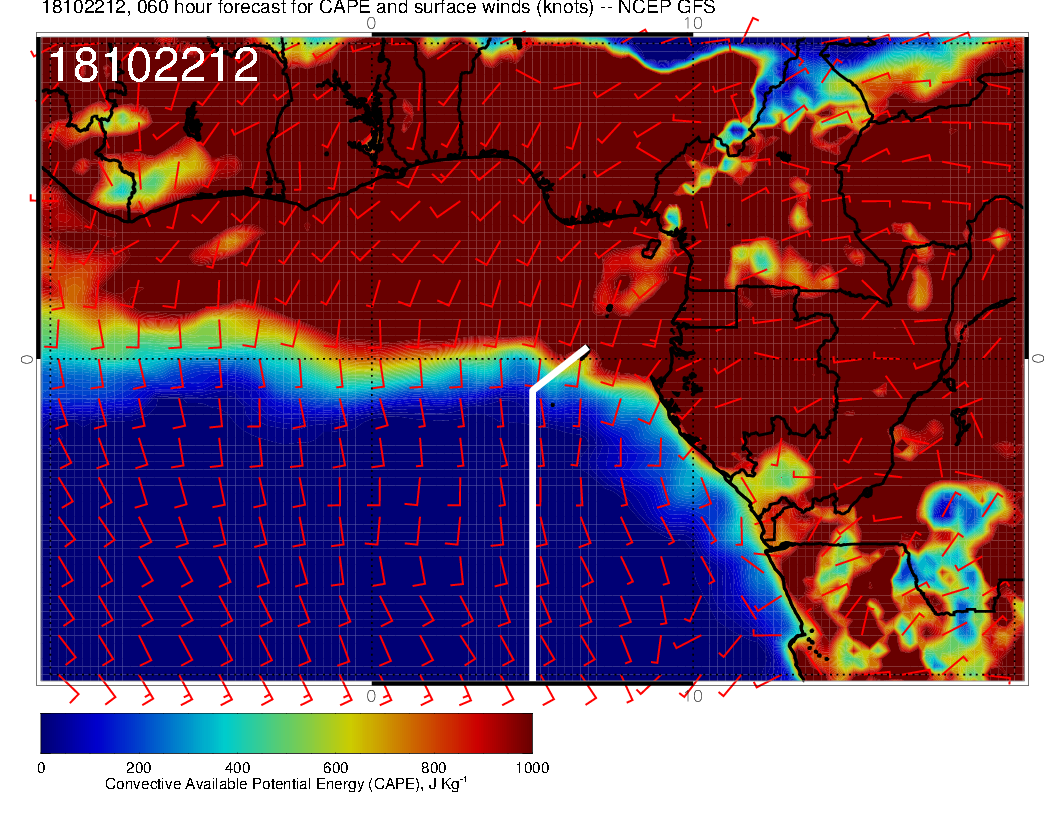The width and height of the screenshot is (1056, 816).
Task: Click the 400 tick label under colorbar
Action: coord(237,768)
